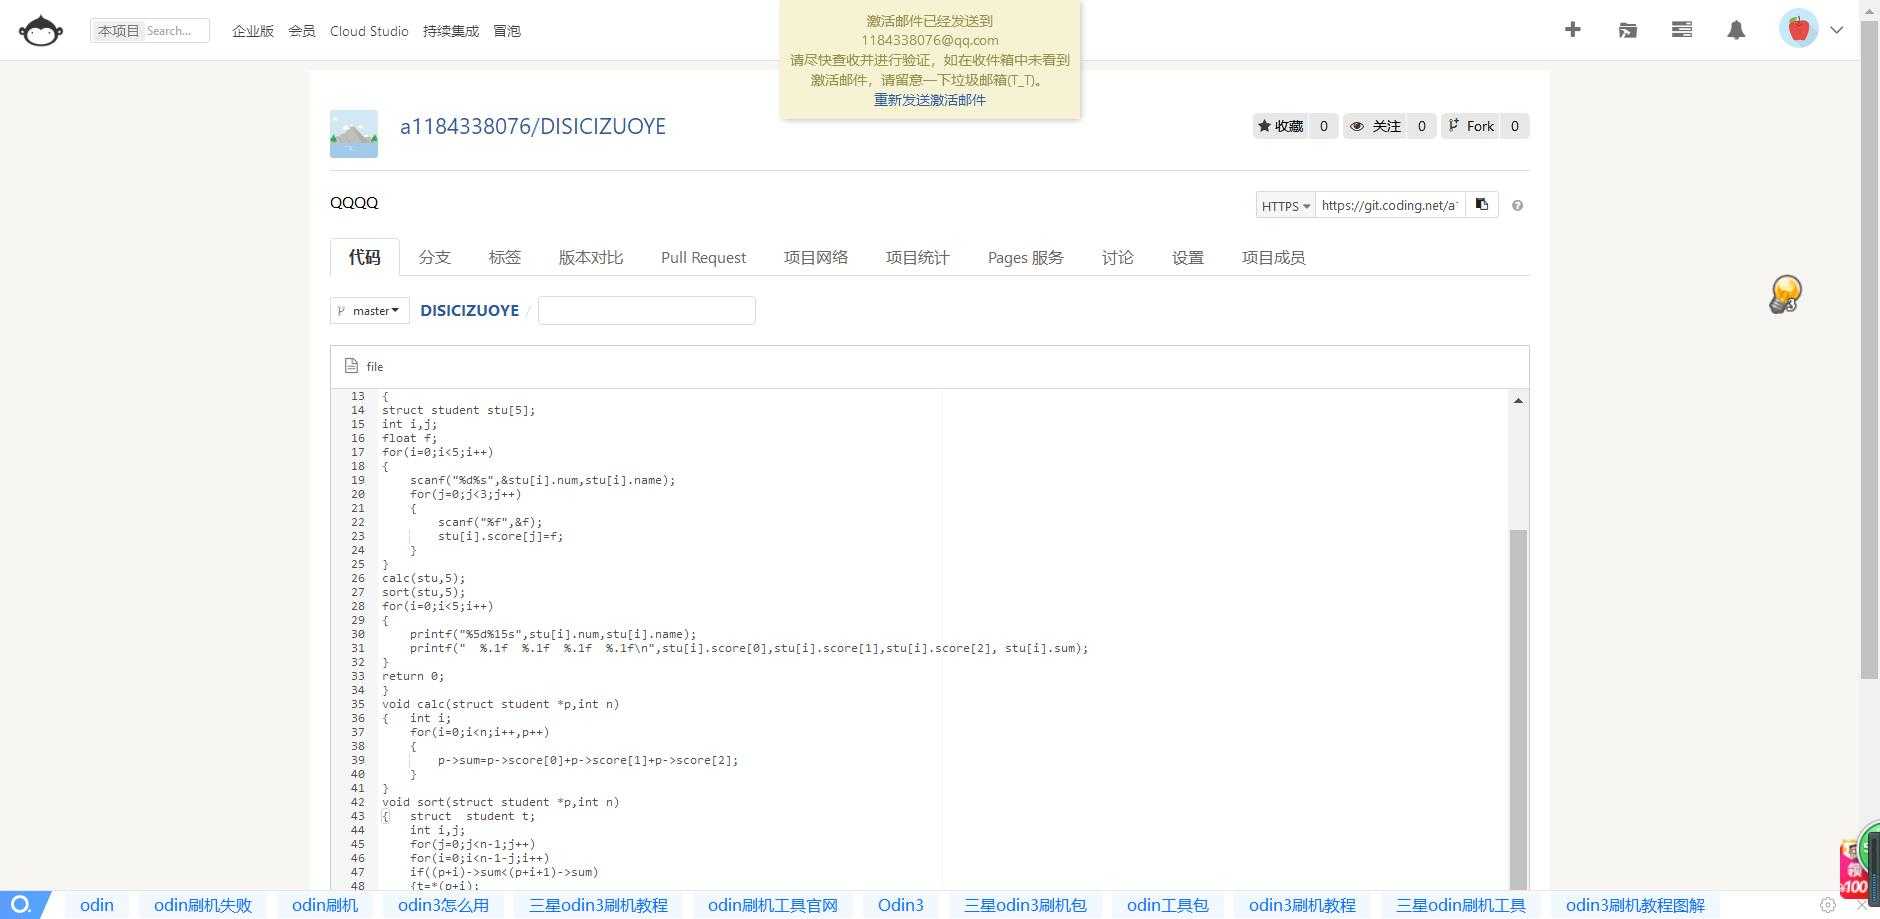The width and height of the screenshot is (1880, 919).
Task: Click the star count 0 beside 收藏
Action: (x=1324, y=126)
